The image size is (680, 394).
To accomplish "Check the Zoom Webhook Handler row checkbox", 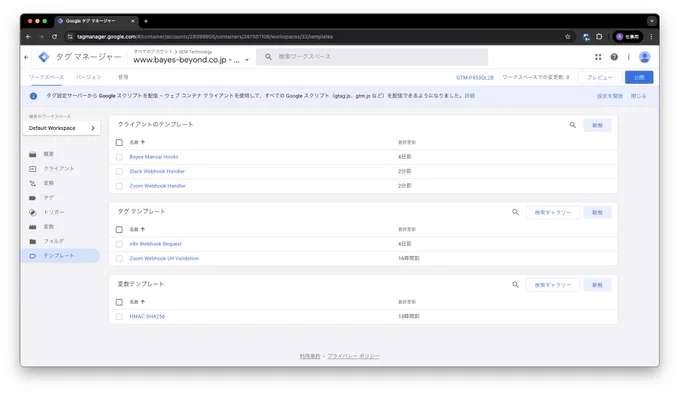I will [x=119, y=186].
